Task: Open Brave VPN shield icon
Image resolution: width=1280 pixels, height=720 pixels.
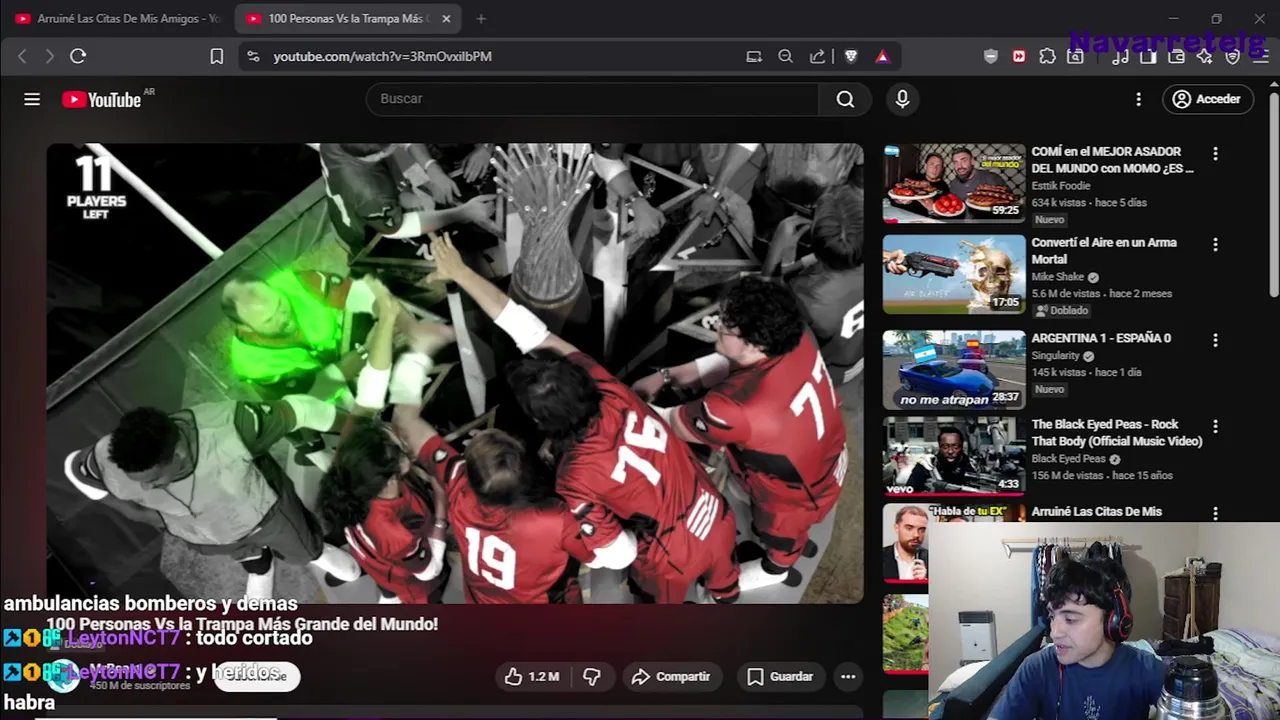Action: (1233, 57)
